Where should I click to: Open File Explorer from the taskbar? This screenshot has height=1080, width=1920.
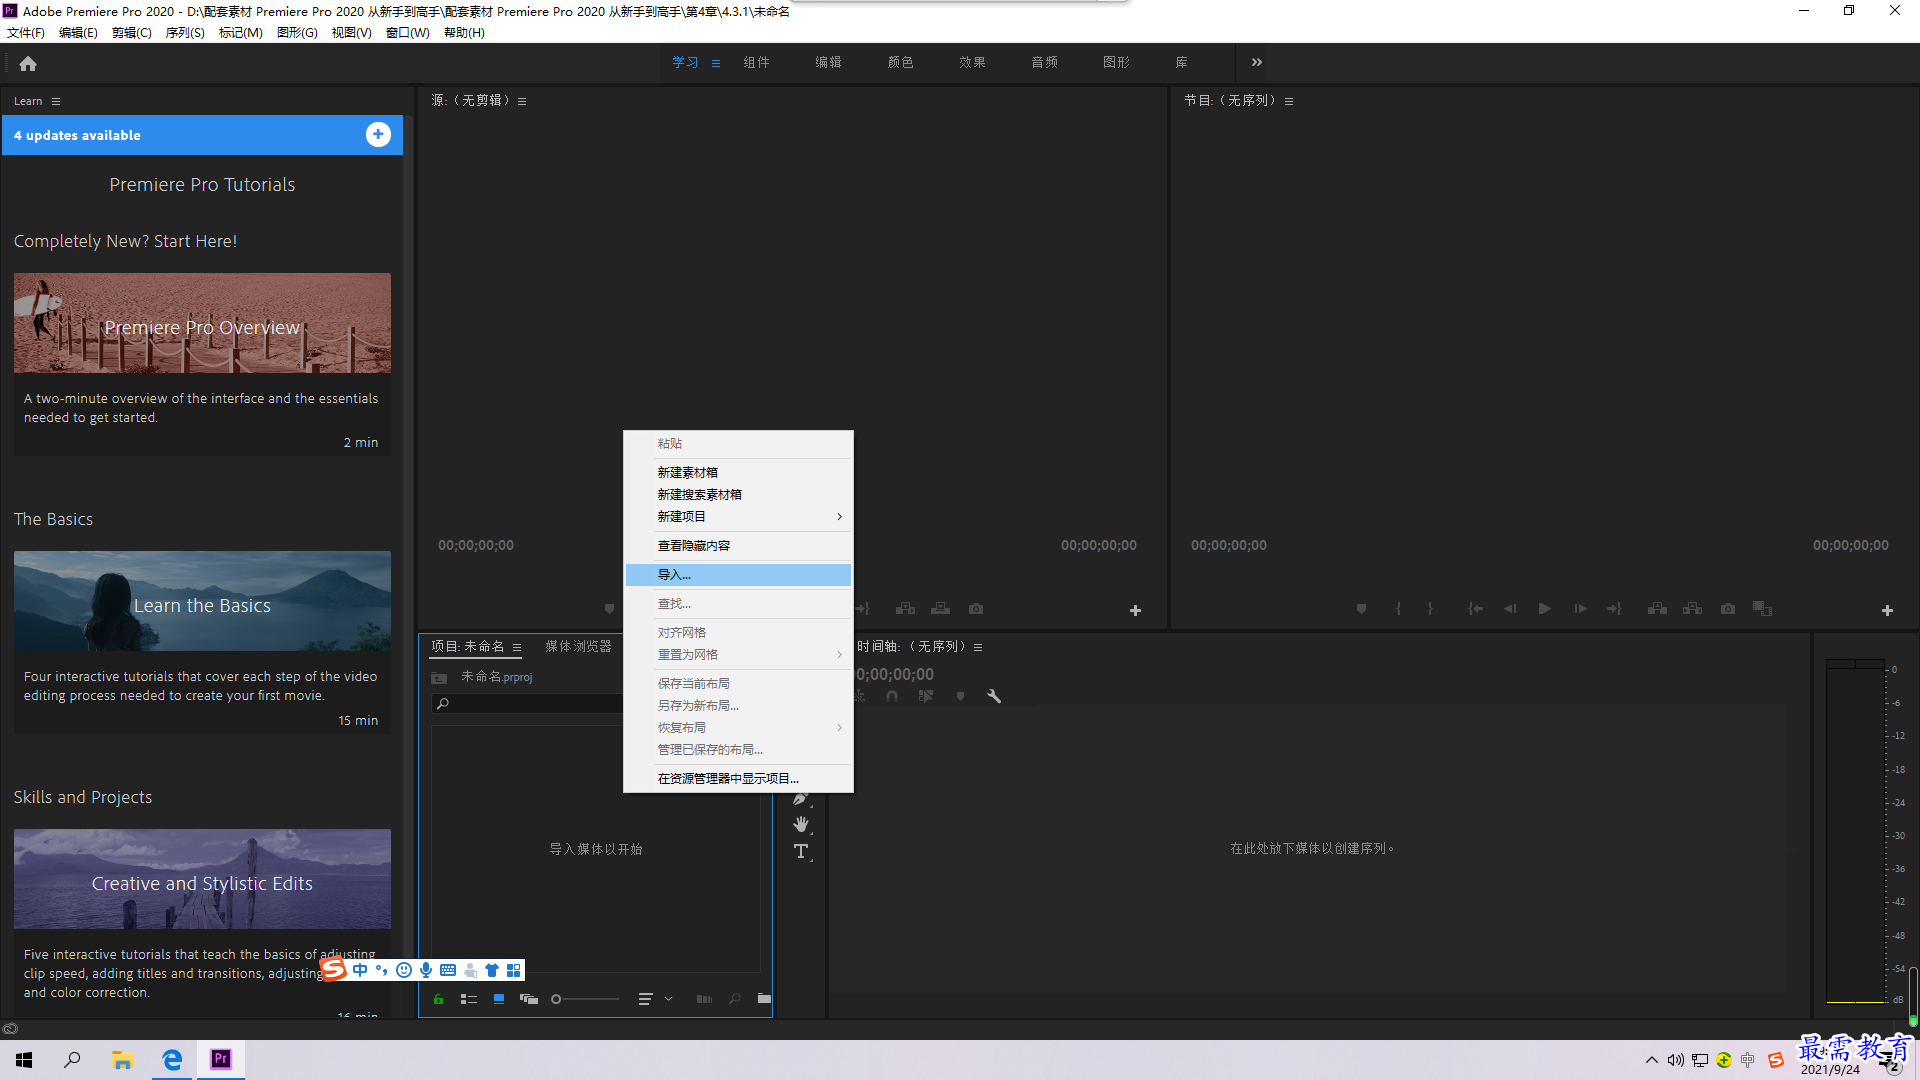pos(122,1060)
